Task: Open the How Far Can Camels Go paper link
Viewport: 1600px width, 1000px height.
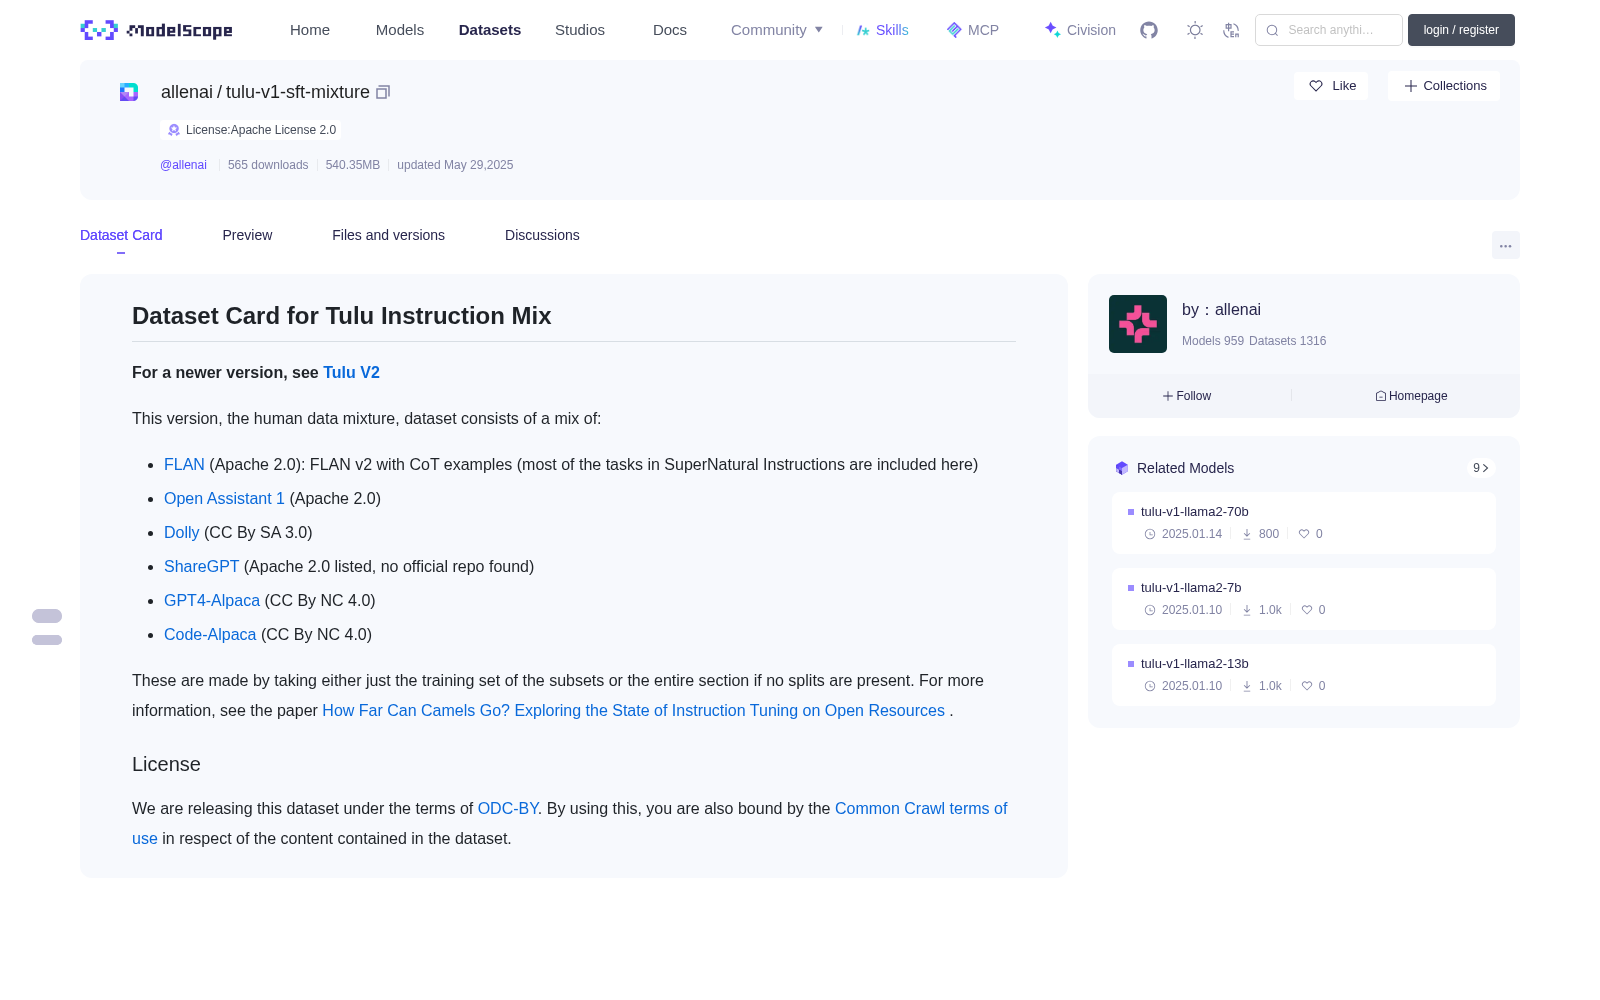Action: point(633,711)
